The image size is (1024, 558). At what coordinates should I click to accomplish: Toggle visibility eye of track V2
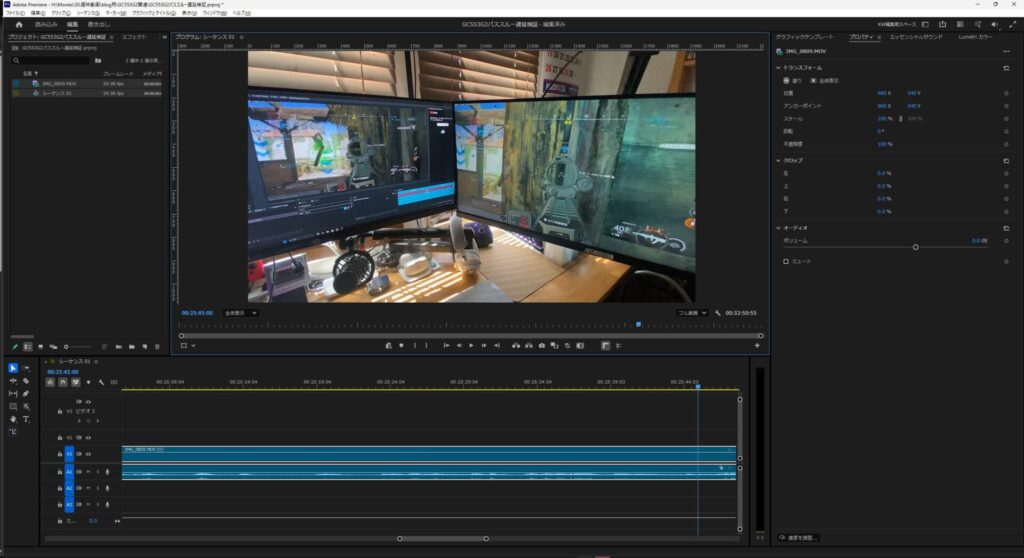pos(88,438)
